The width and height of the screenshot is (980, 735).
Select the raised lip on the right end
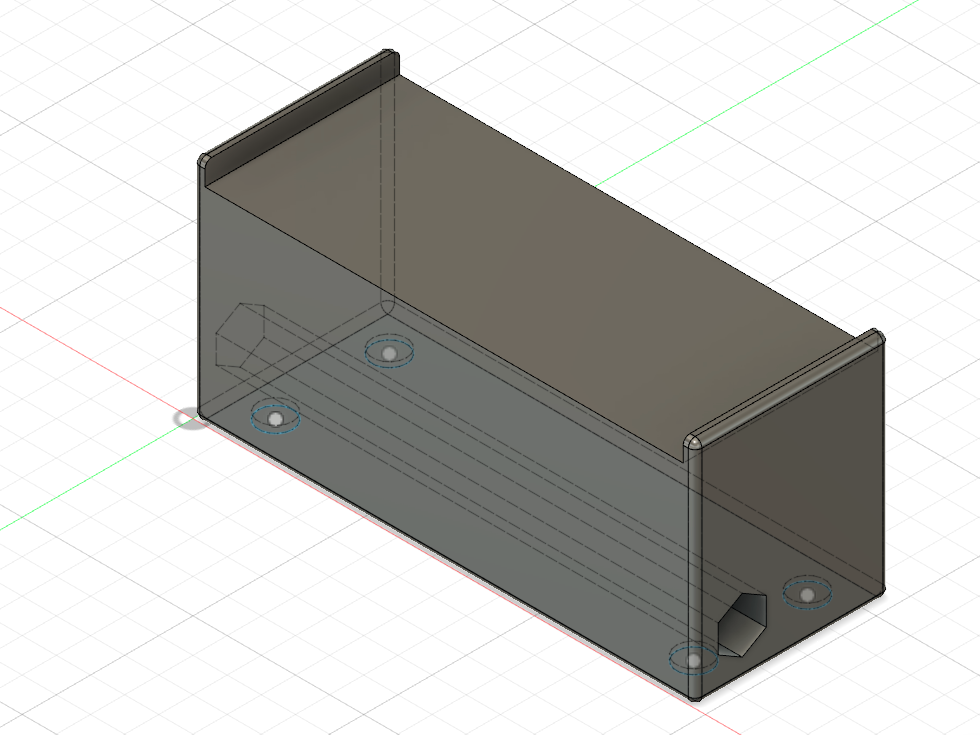point(784,387)
